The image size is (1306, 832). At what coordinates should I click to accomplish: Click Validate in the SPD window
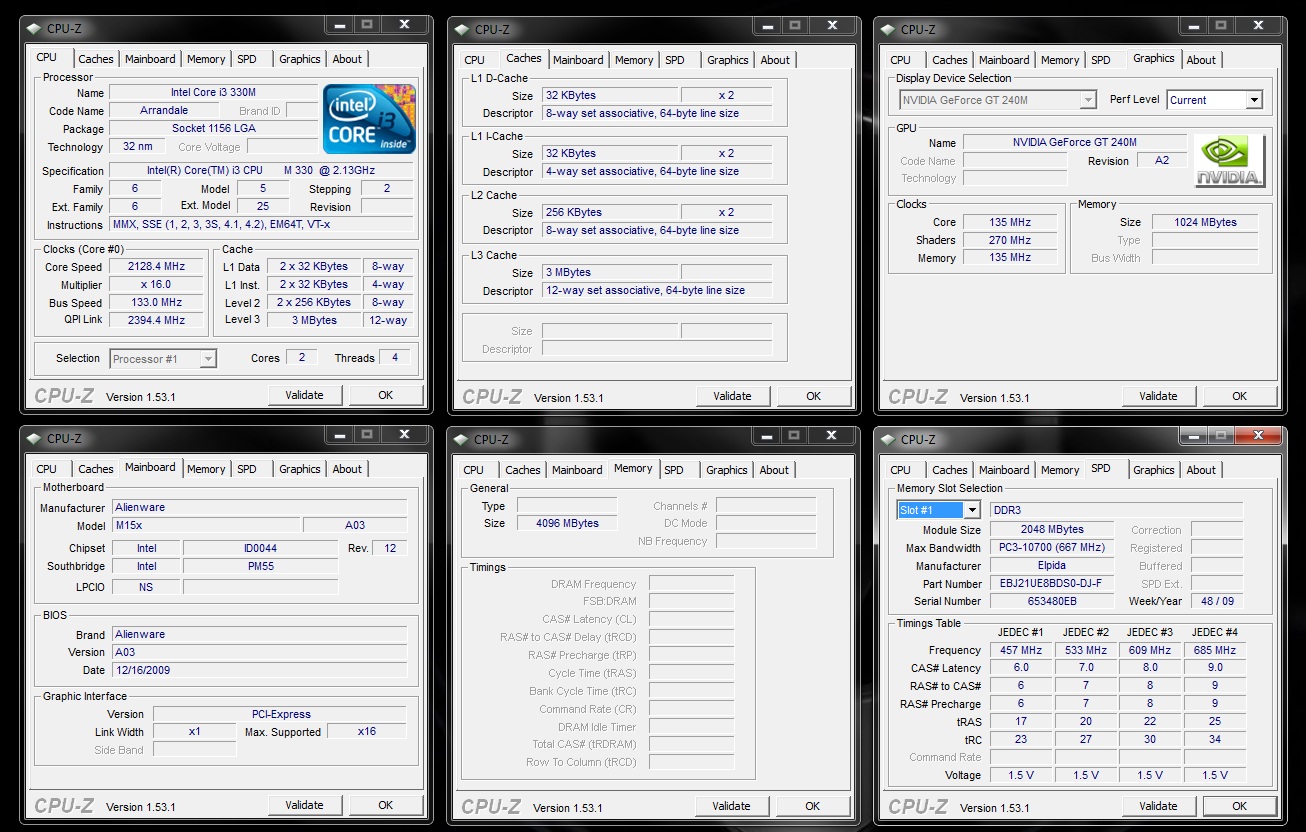1158,806
